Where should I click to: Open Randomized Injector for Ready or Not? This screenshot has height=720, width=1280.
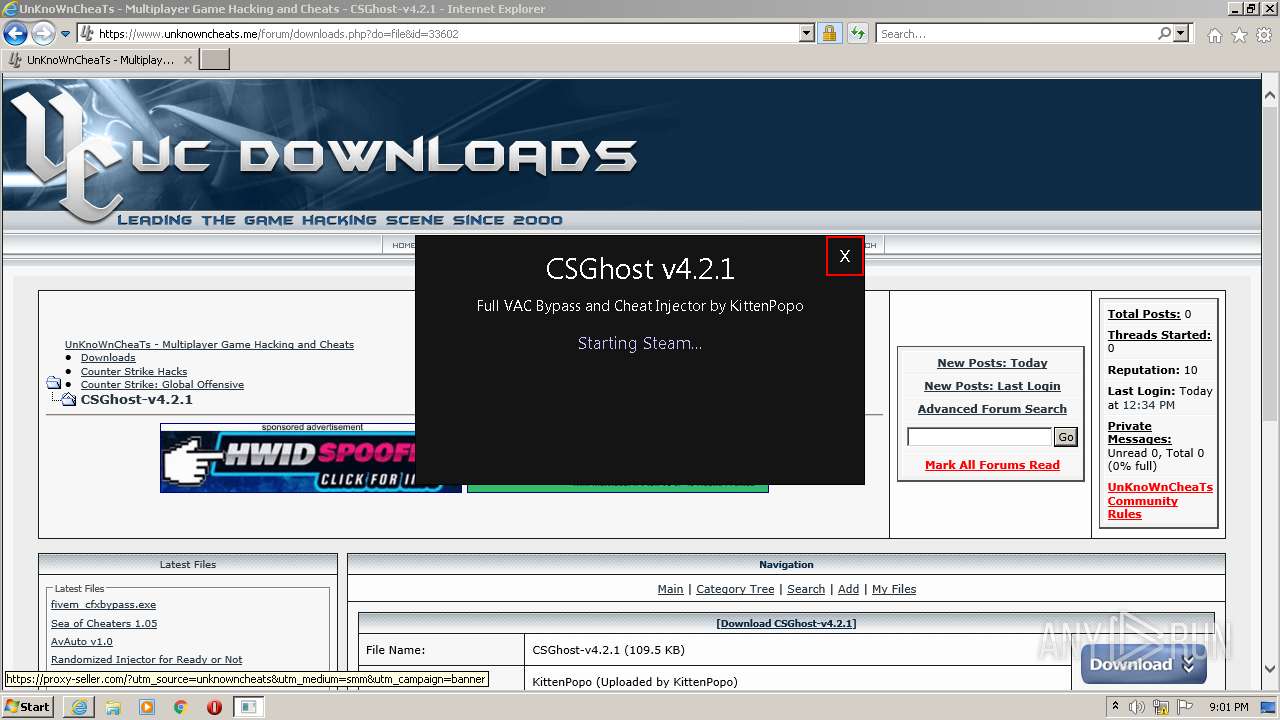146,660
